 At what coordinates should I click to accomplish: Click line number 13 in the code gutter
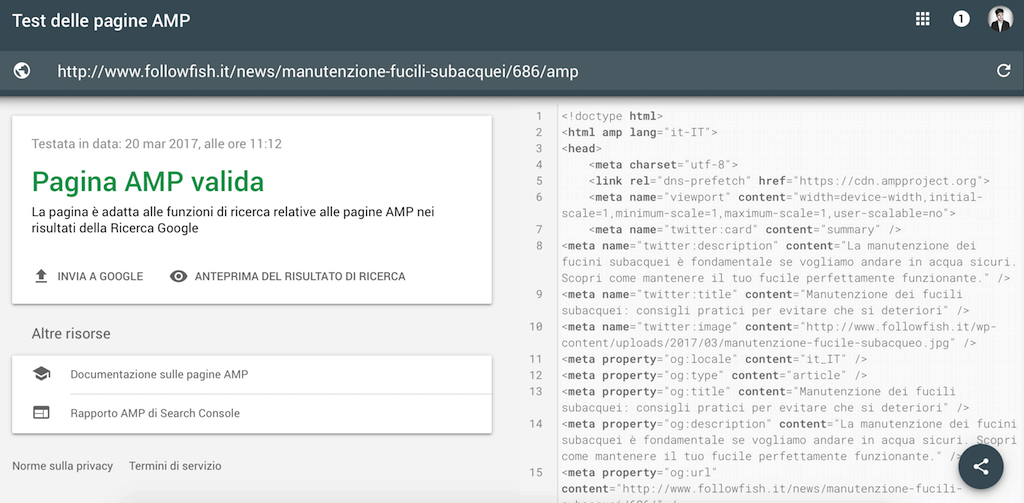tap(536, 391)
